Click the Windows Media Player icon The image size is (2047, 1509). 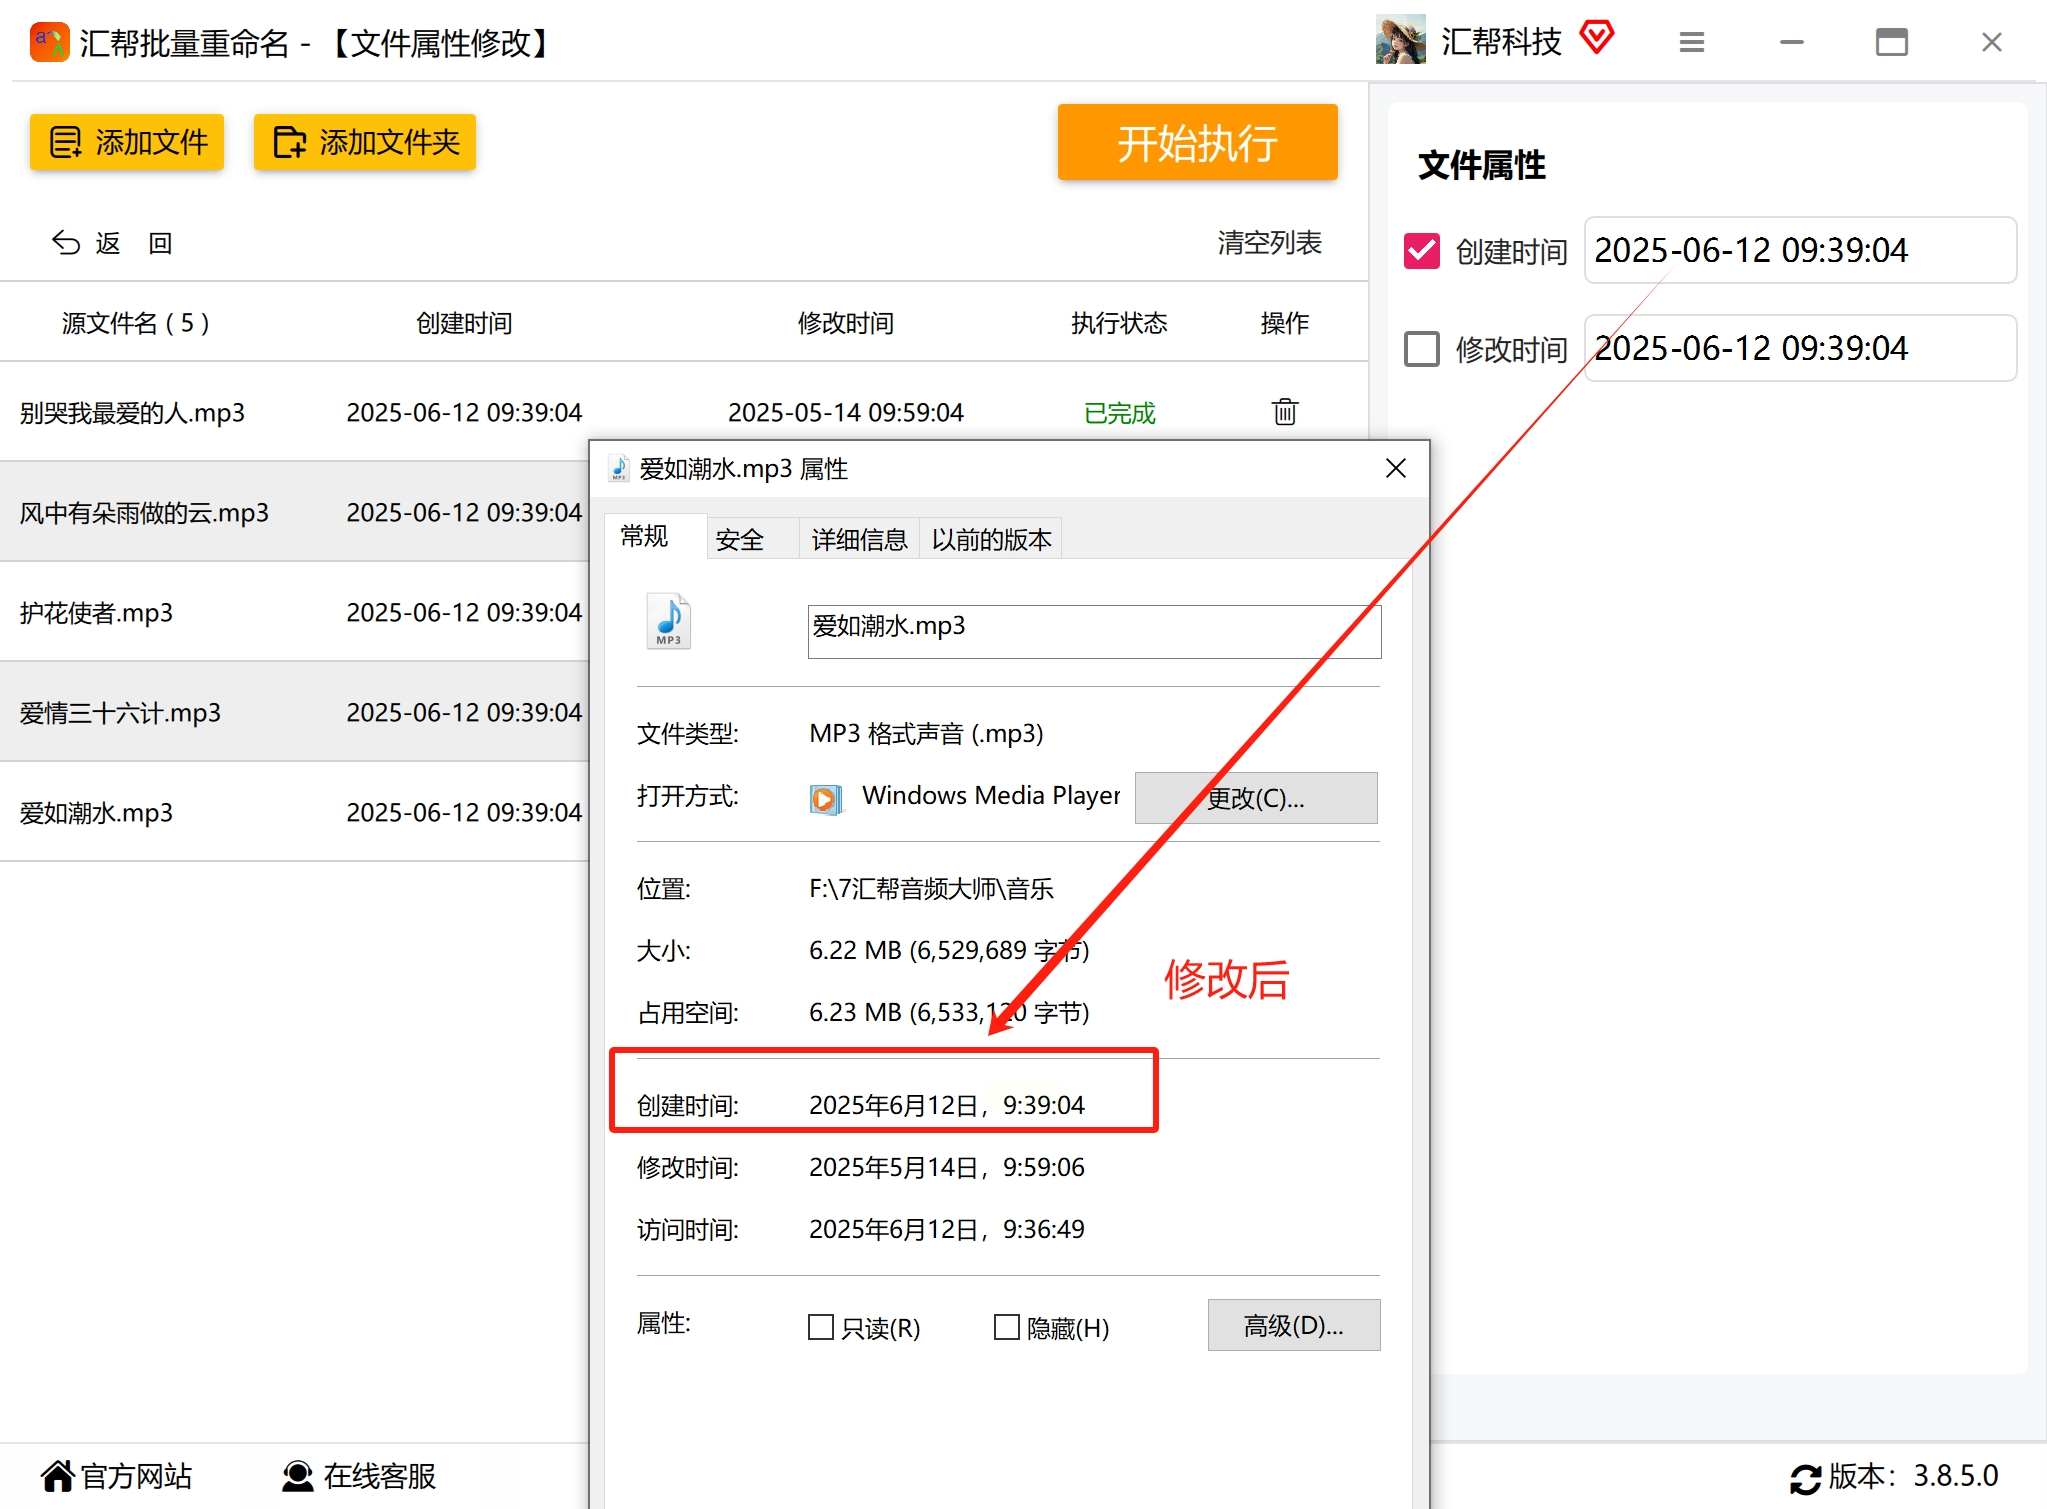825,798
